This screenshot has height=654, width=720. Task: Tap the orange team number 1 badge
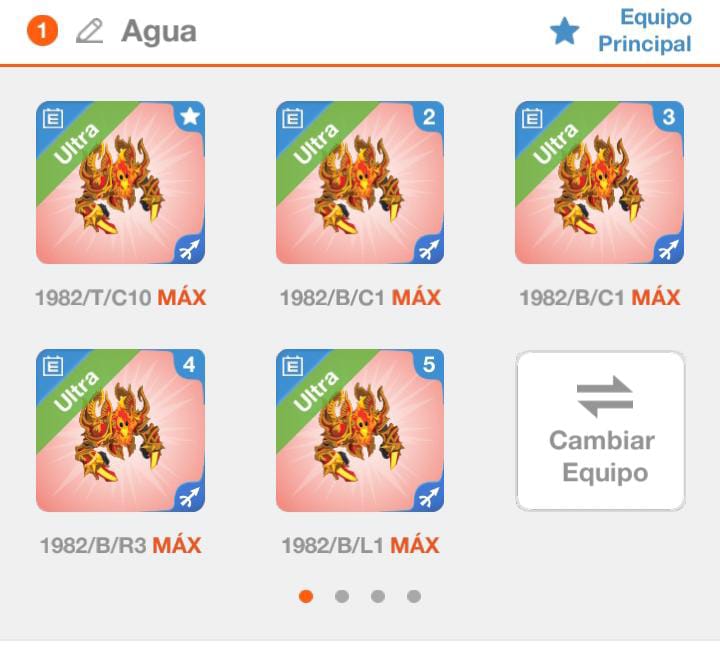tap(42, 31)
